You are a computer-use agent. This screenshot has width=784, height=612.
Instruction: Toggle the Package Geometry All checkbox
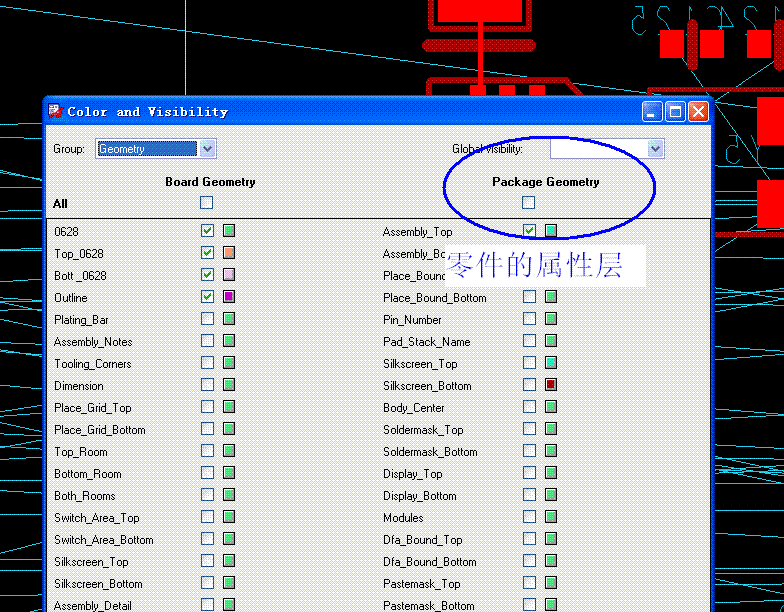tap(528, 202)
